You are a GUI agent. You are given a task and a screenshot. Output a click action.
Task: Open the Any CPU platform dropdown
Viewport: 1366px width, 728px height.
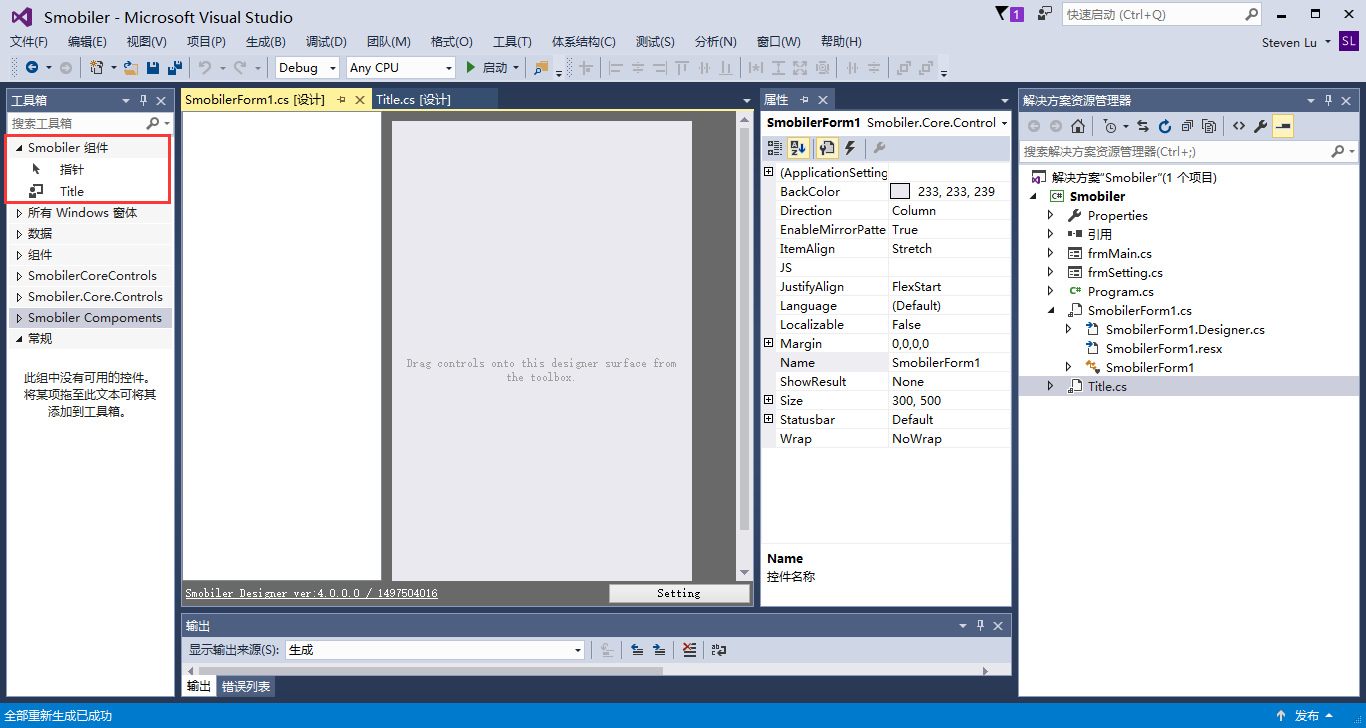[x=401, y=67]
